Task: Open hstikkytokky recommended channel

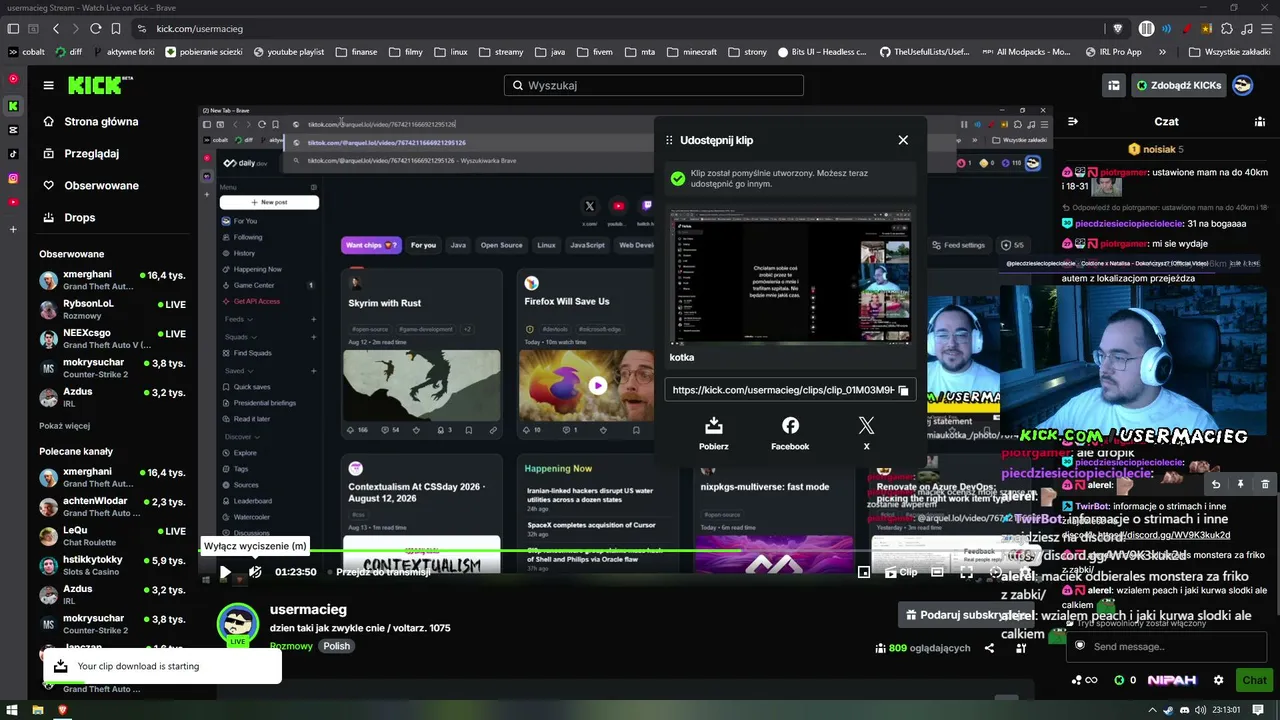Action: [113, 566]
